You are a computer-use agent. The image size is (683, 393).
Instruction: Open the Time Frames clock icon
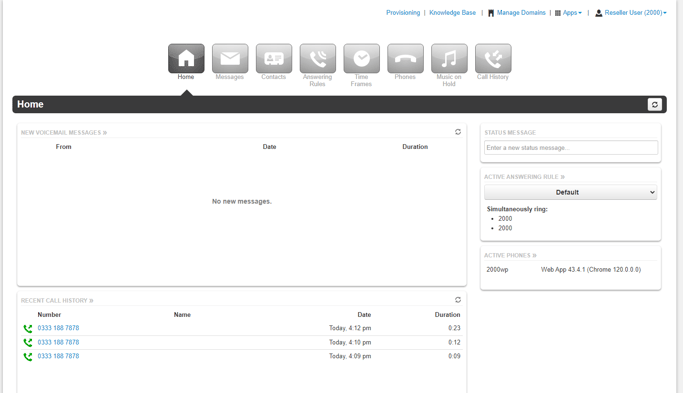pyautogui.click(x=362, y=58)
